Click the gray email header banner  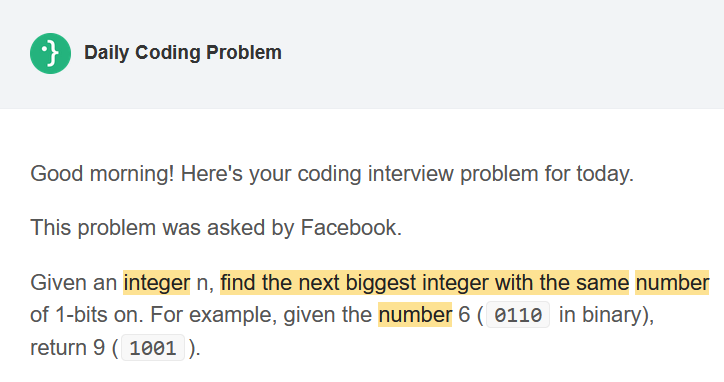pyautogui.click(x=362, y=55)
